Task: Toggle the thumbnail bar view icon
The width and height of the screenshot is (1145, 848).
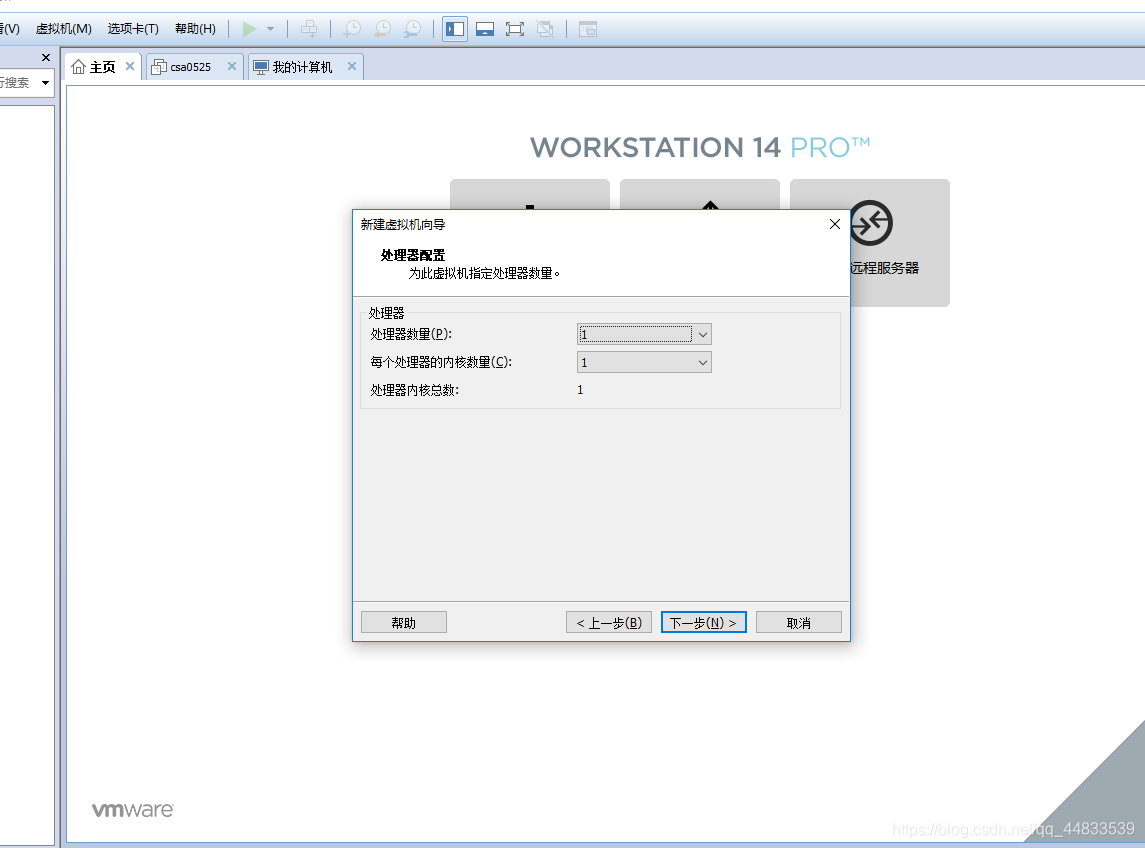Action: [x=485, y=29]
